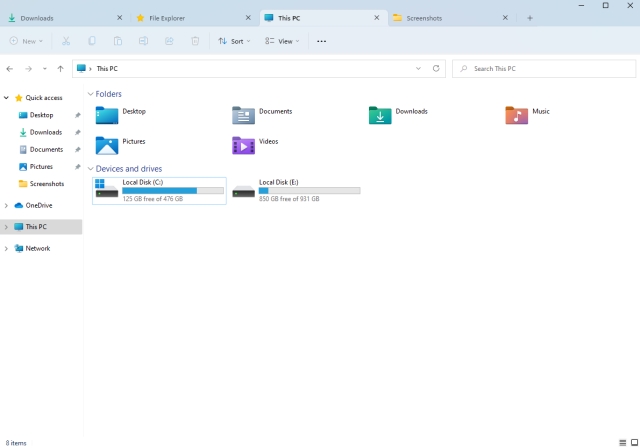The image size is (640, 448).
Task: Click the Cut scissors icon in toolbar
Action: pos(66,41)
